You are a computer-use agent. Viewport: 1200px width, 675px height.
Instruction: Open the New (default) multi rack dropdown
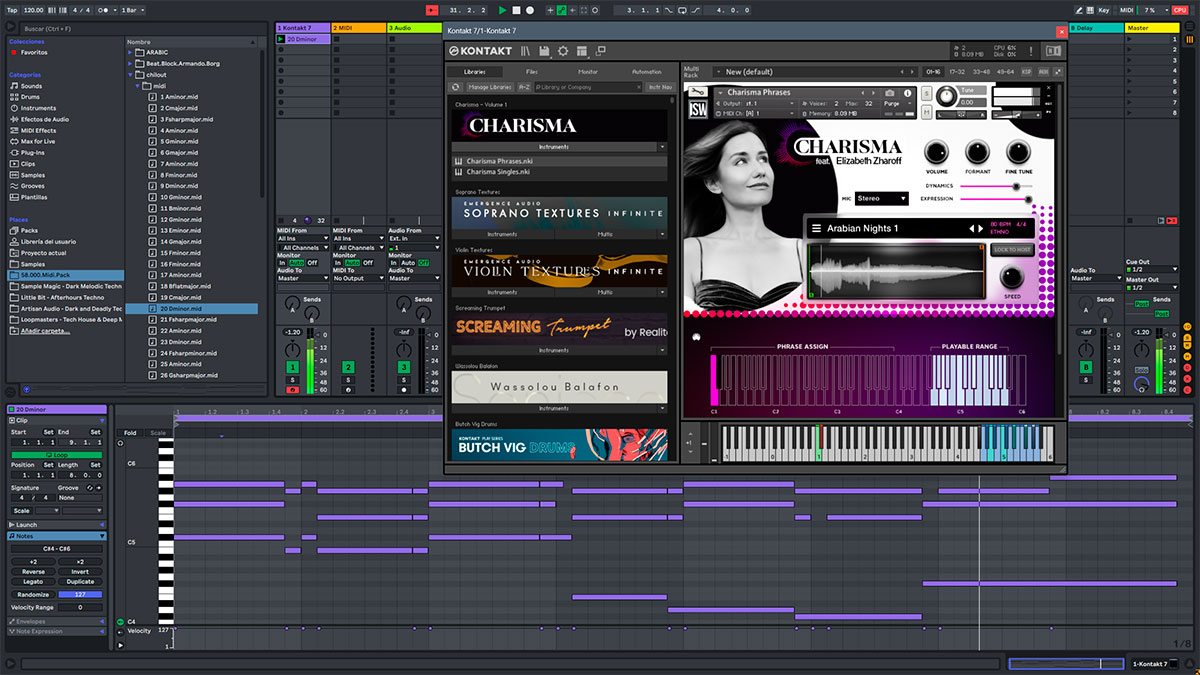pos(815,72)
